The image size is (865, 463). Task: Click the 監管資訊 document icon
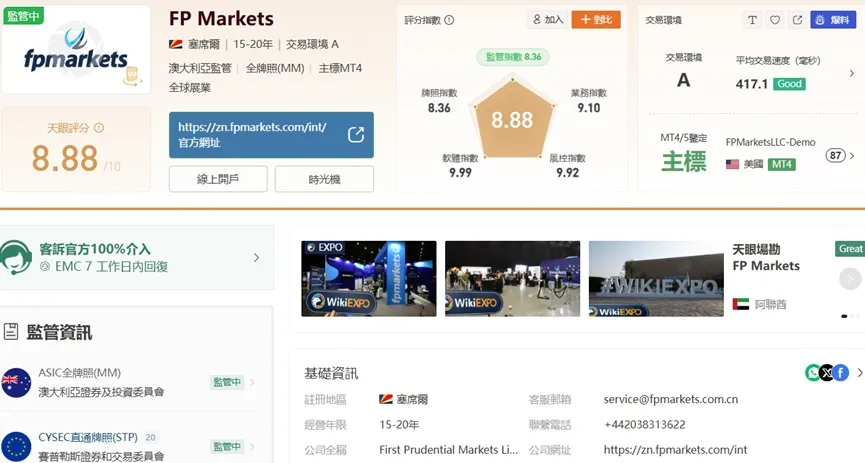pos(10,332)
